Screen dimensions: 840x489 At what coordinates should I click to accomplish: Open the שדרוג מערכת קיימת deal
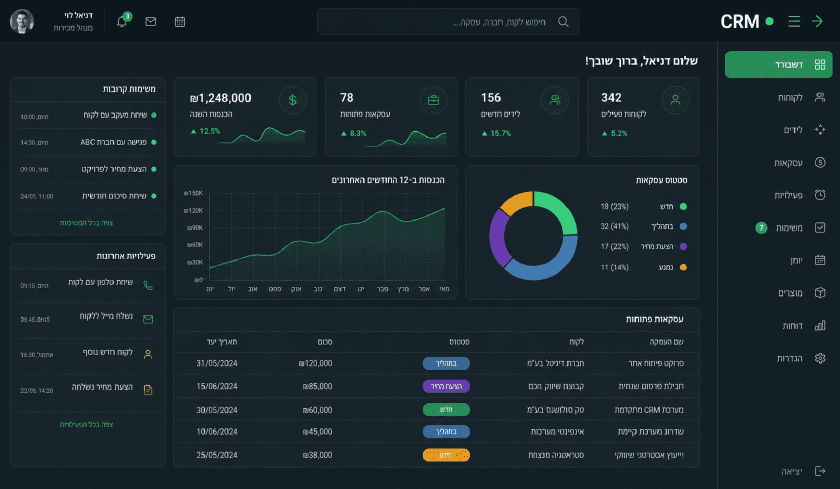pos(650,432)
